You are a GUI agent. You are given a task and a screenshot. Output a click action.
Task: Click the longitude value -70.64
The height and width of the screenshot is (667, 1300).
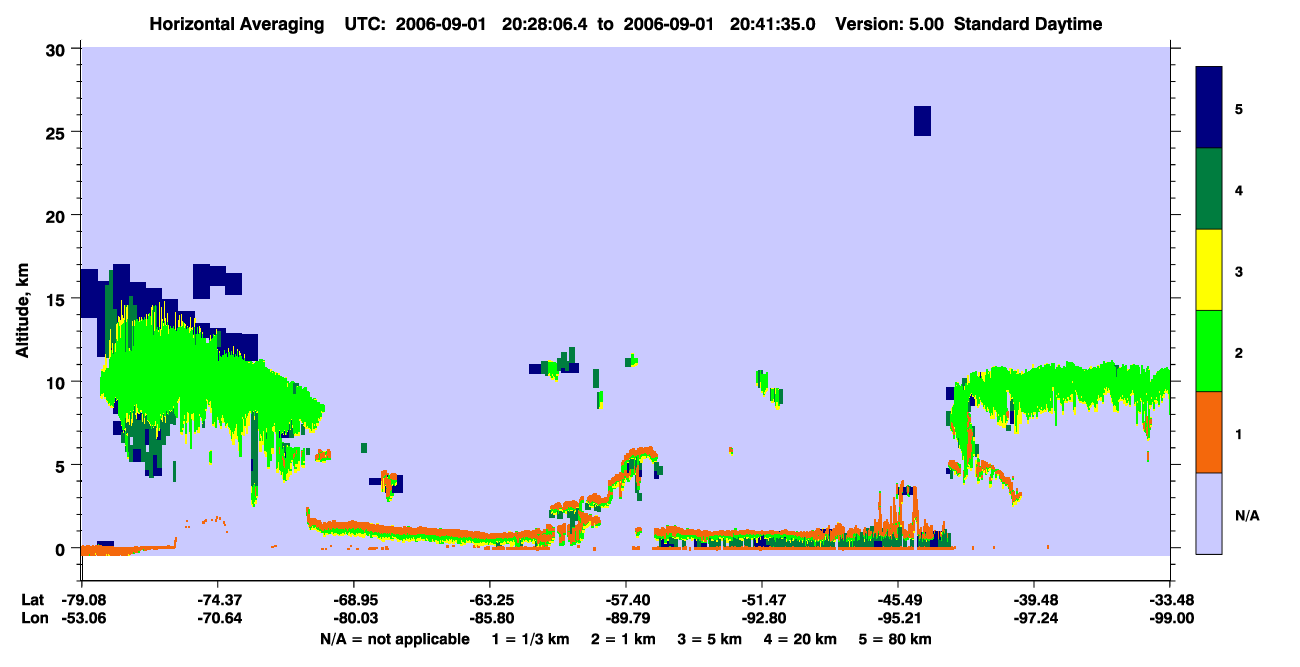[x=217, y=619]
